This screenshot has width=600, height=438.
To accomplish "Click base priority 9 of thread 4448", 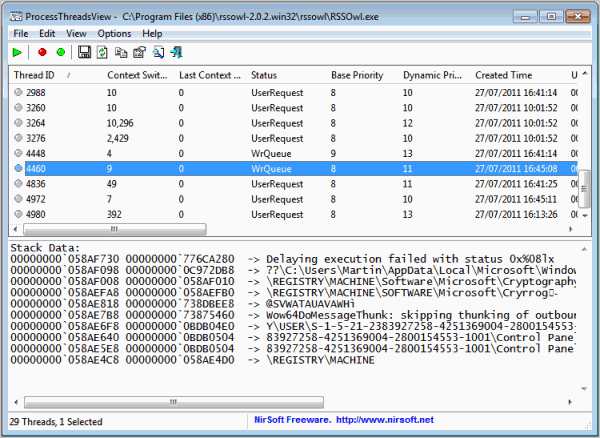I will (x=333, y=153).
